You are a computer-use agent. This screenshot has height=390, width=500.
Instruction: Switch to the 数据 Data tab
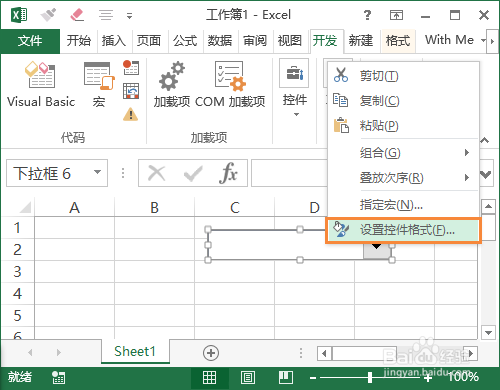click(220, 41)
